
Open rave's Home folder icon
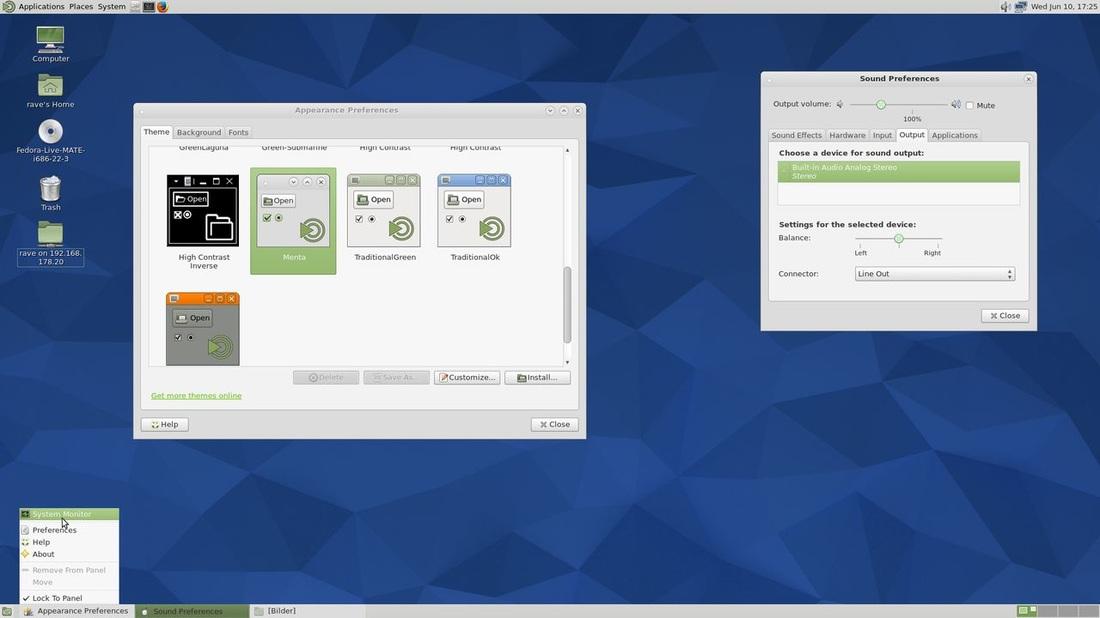50,86
